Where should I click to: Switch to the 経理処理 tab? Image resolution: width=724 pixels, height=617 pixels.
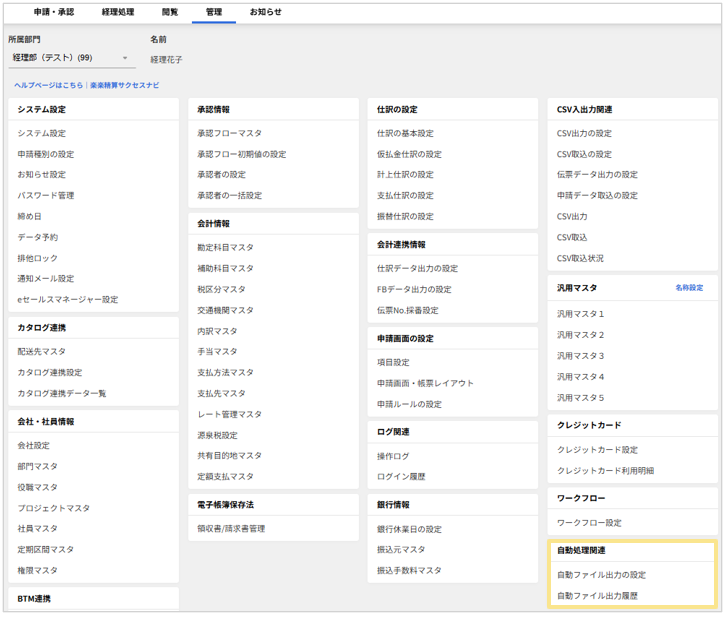tap(118, 12)
